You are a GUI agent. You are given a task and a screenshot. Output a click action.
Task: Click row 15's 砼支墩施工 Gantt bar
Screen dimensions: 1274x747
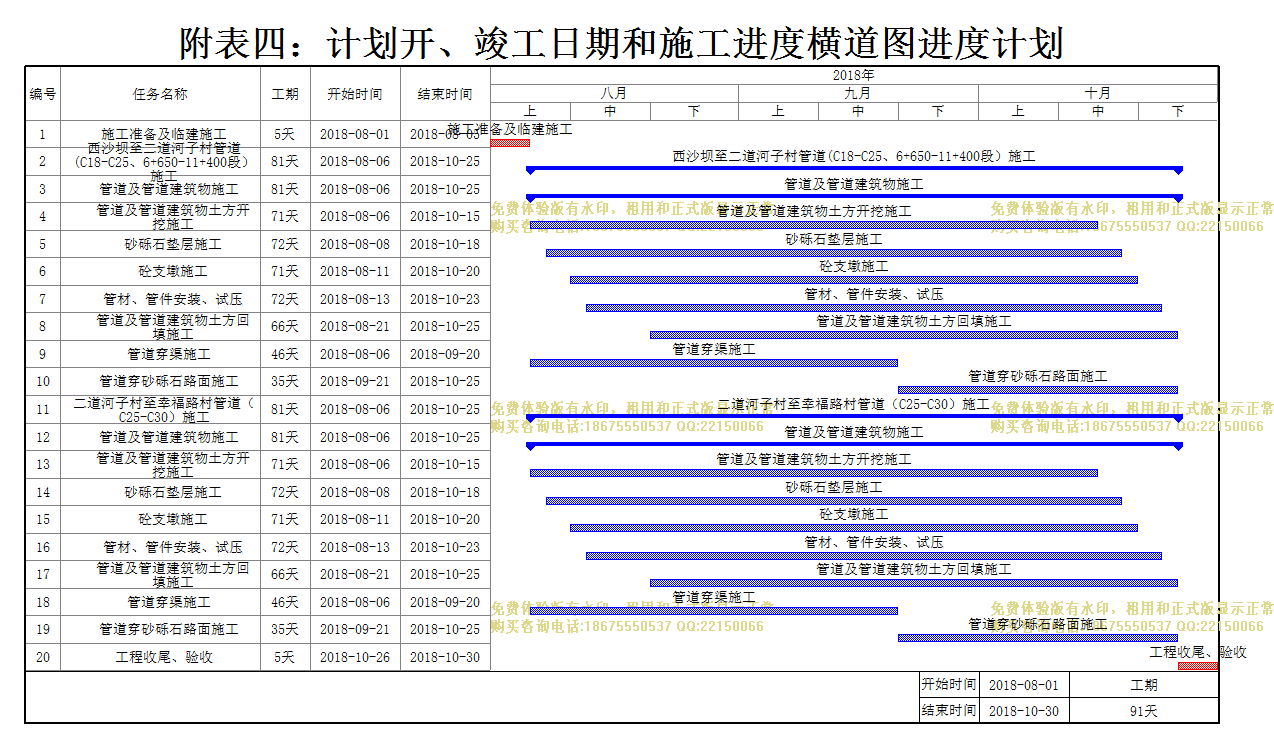(x=854, y=528)
